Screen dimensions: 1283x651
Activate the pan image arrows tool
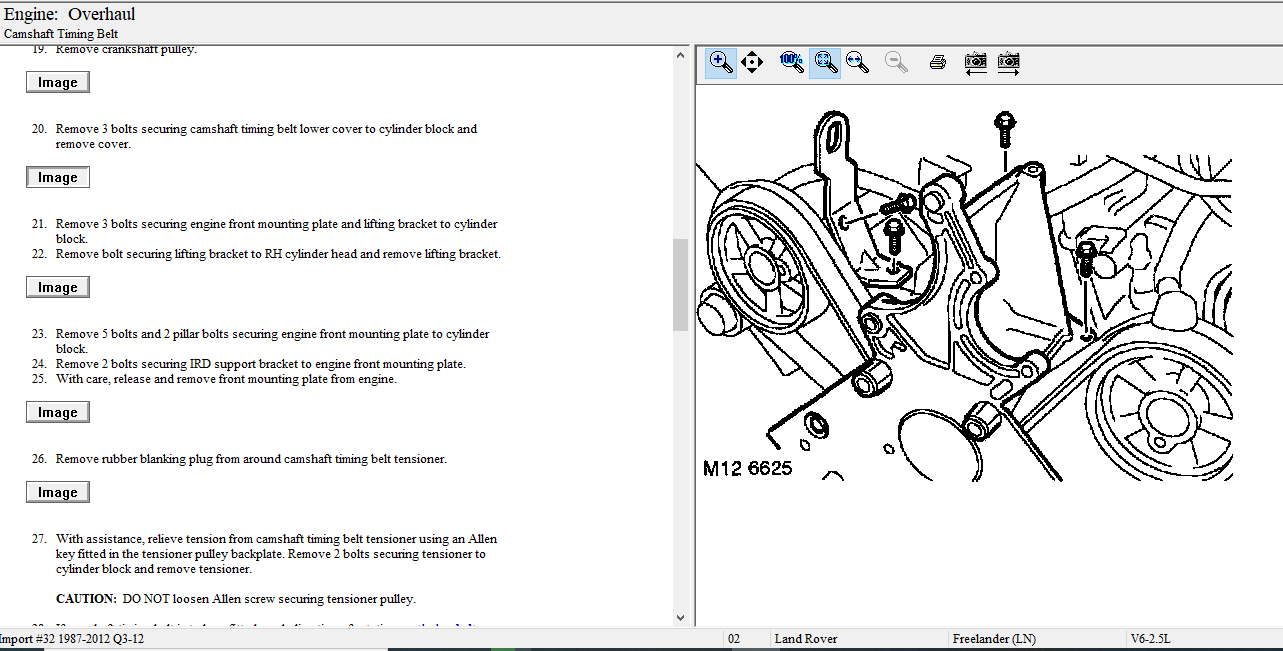click(x=753, y=62)
